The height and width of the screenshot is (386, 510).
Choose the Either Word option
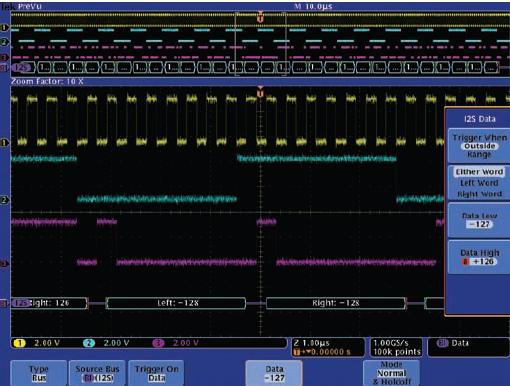coord(479,172)
